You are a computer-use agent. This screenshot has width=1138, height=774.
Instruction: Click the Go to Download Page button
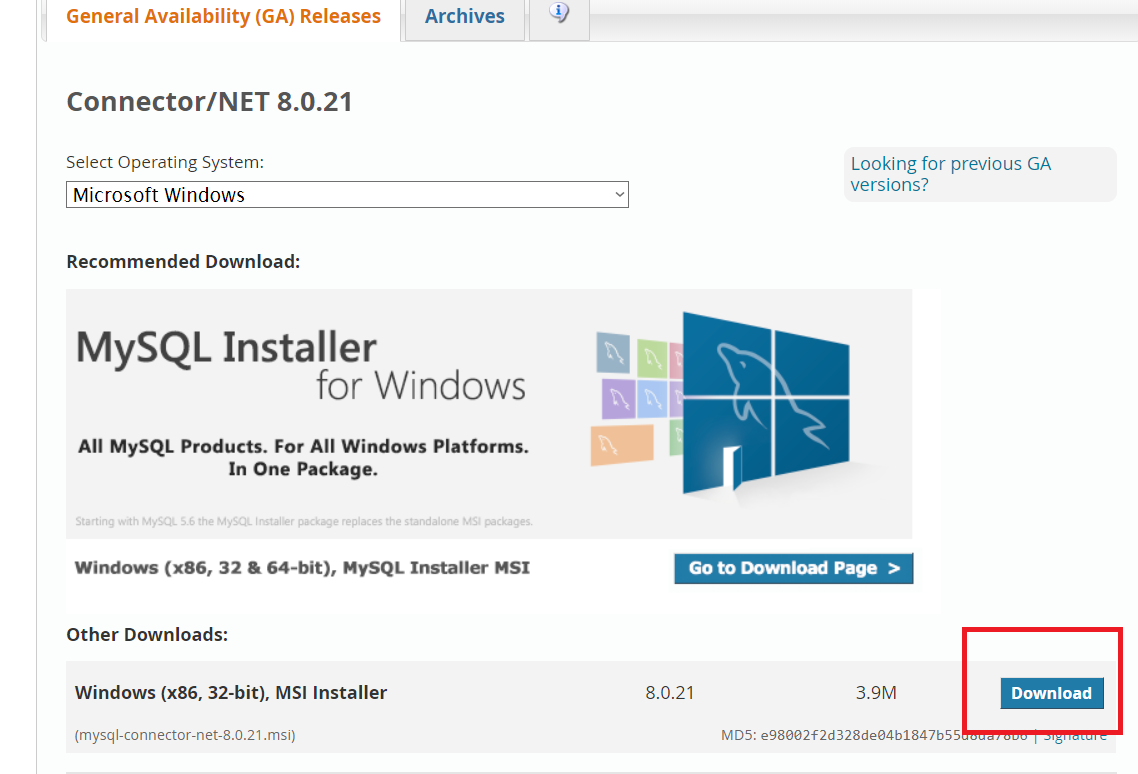coord(793,568)
